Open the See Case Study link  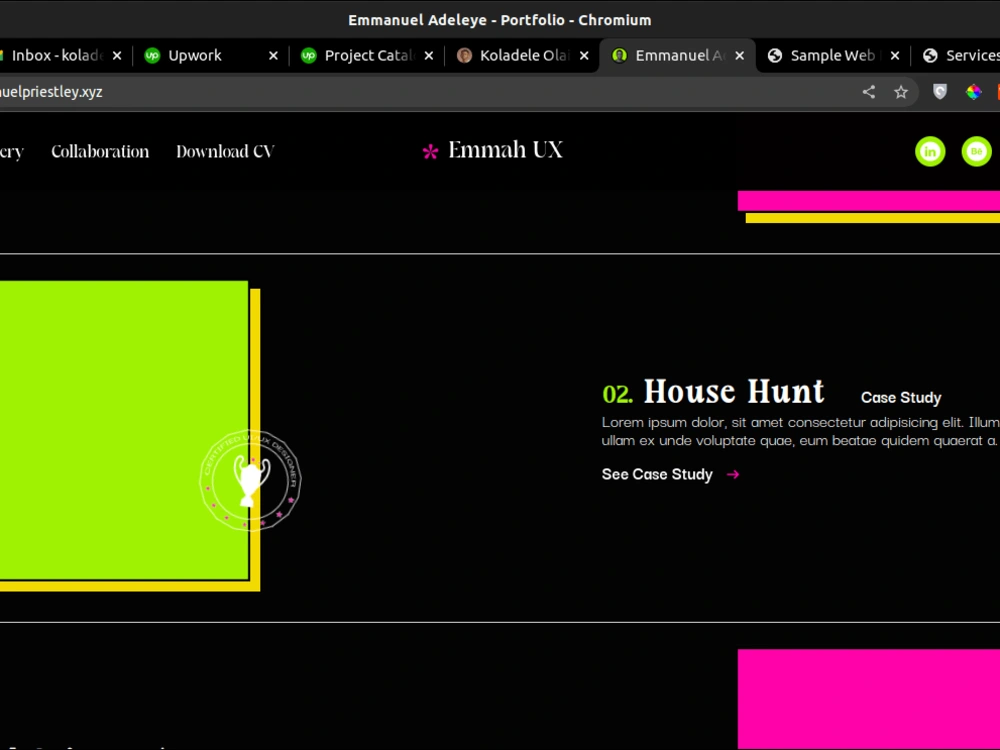(x=657, y=474)
